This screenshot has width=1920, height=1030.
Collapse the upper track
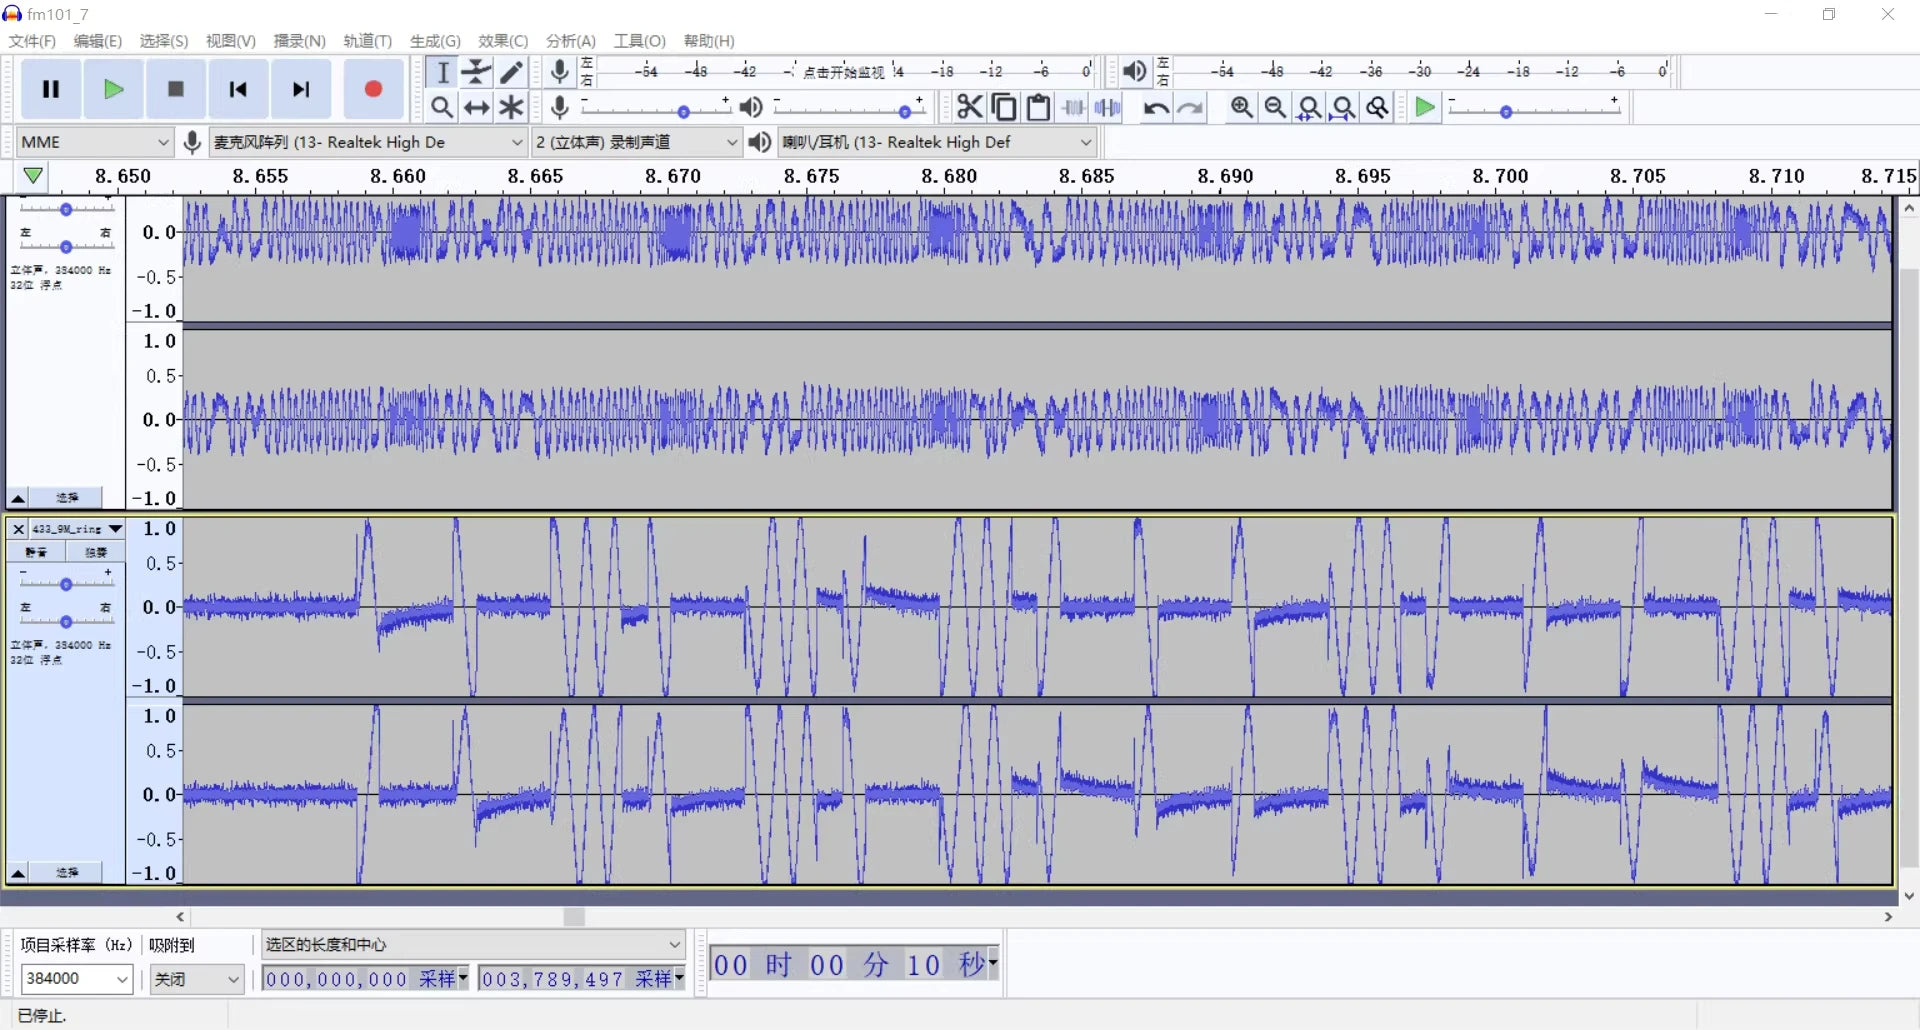tap(18, 498)
